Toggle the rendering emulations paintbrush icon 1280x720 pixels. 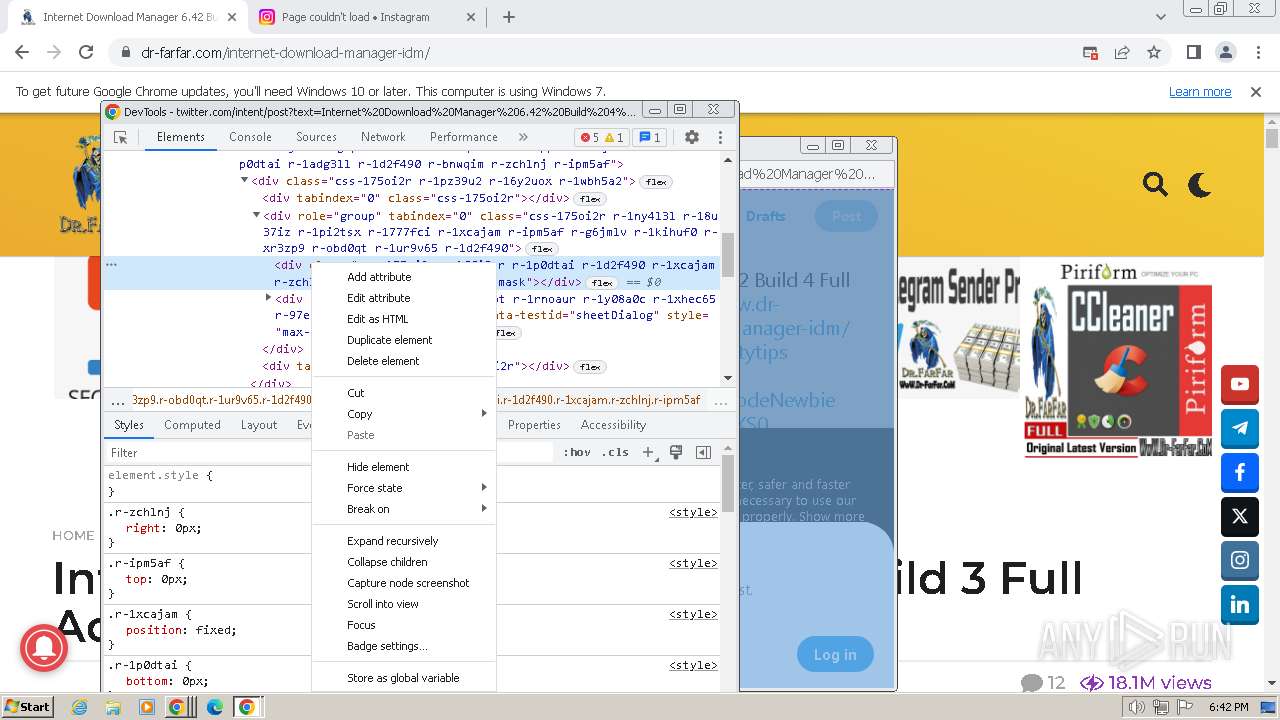click(x=676, y=452)
